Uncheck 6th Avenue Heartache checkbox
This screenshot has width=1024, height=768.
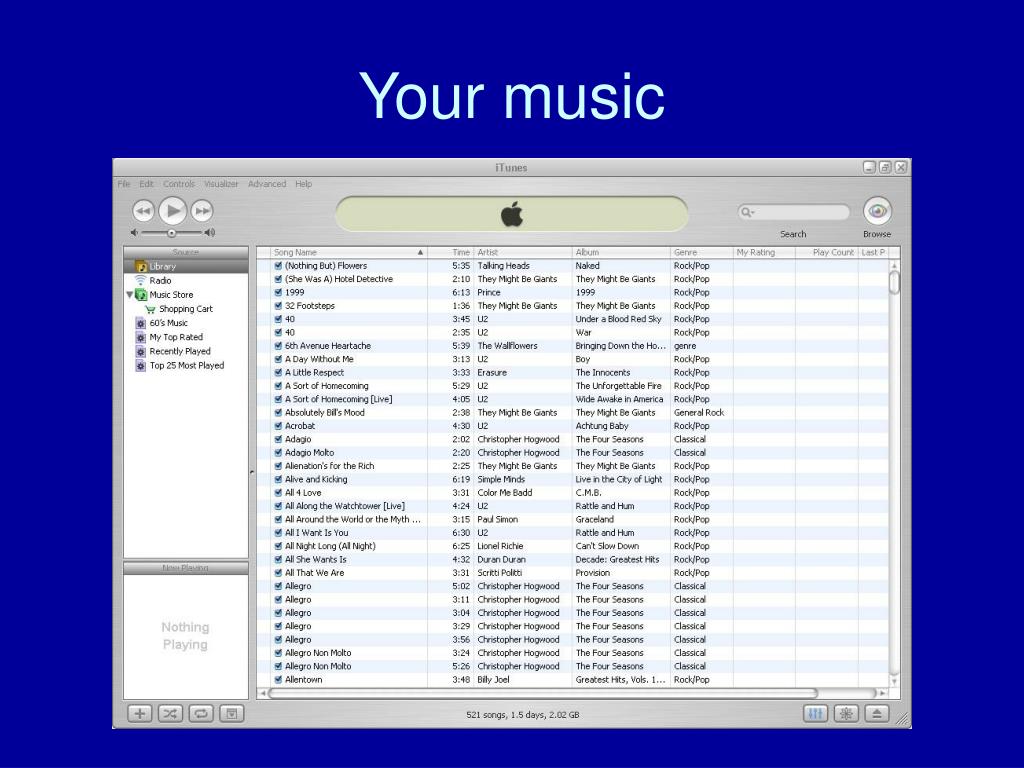[x=278, y=345]
